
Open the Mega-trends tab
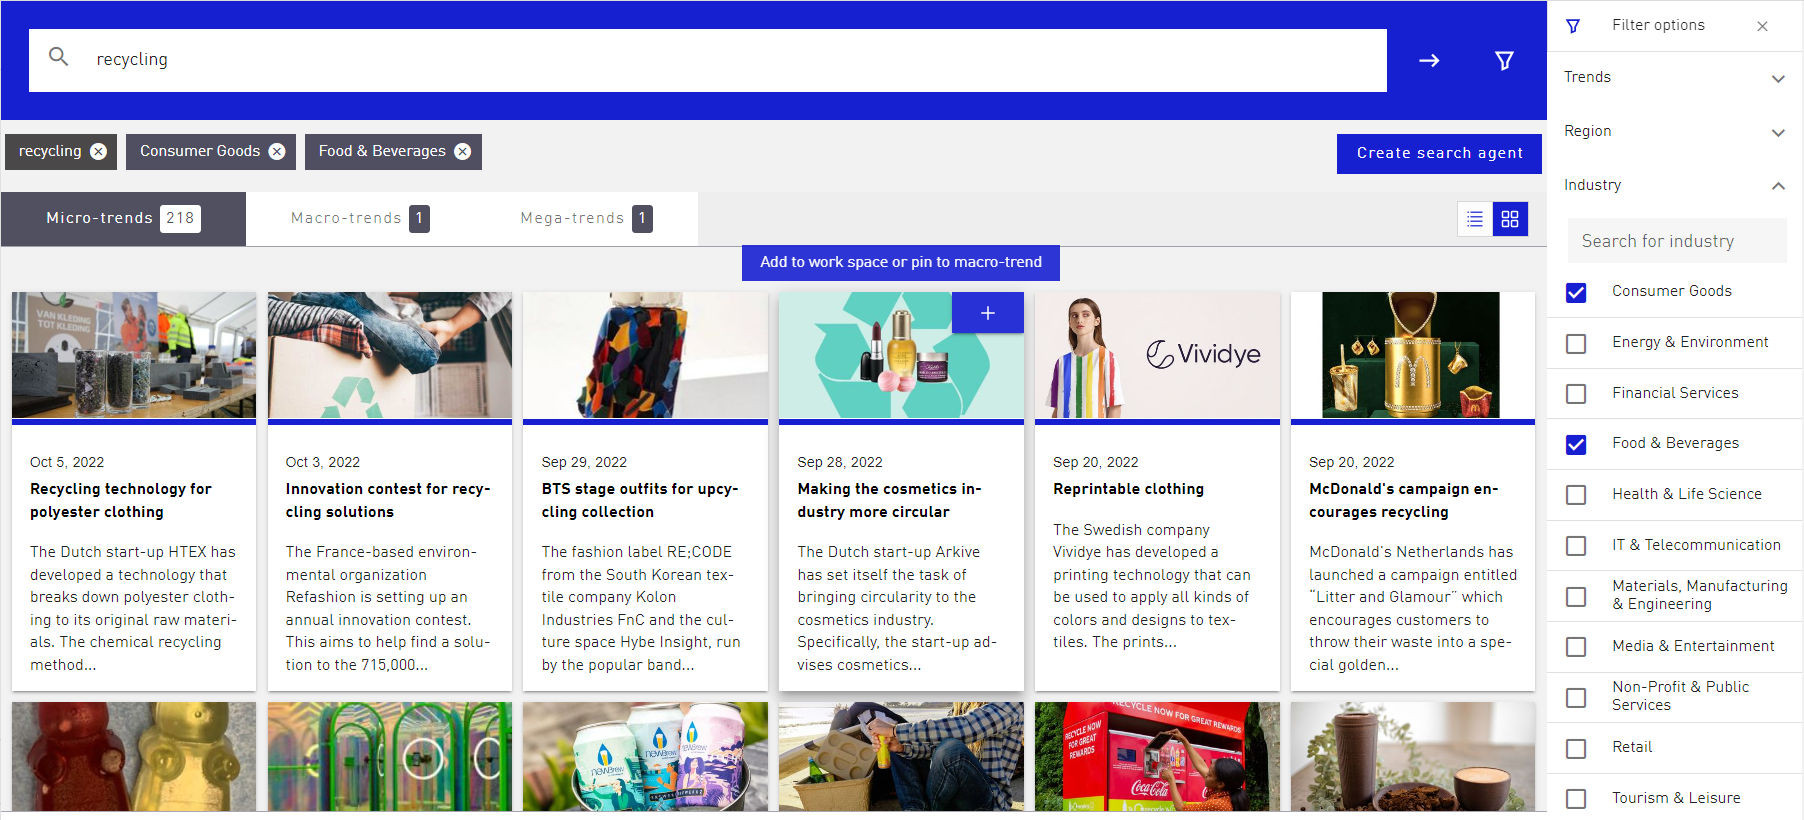[586, 219]
